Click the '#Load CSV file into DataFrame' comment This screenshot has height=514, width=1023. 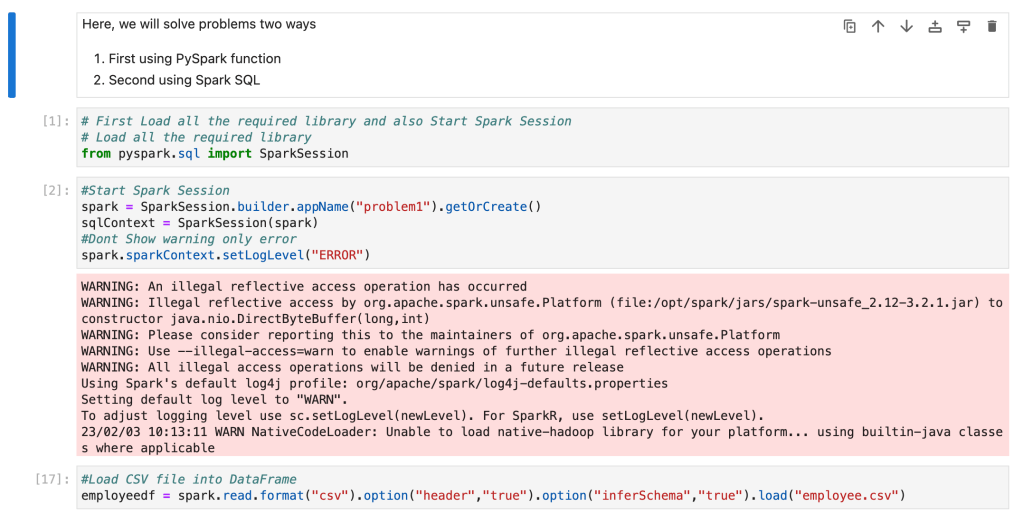pos(189,479)
